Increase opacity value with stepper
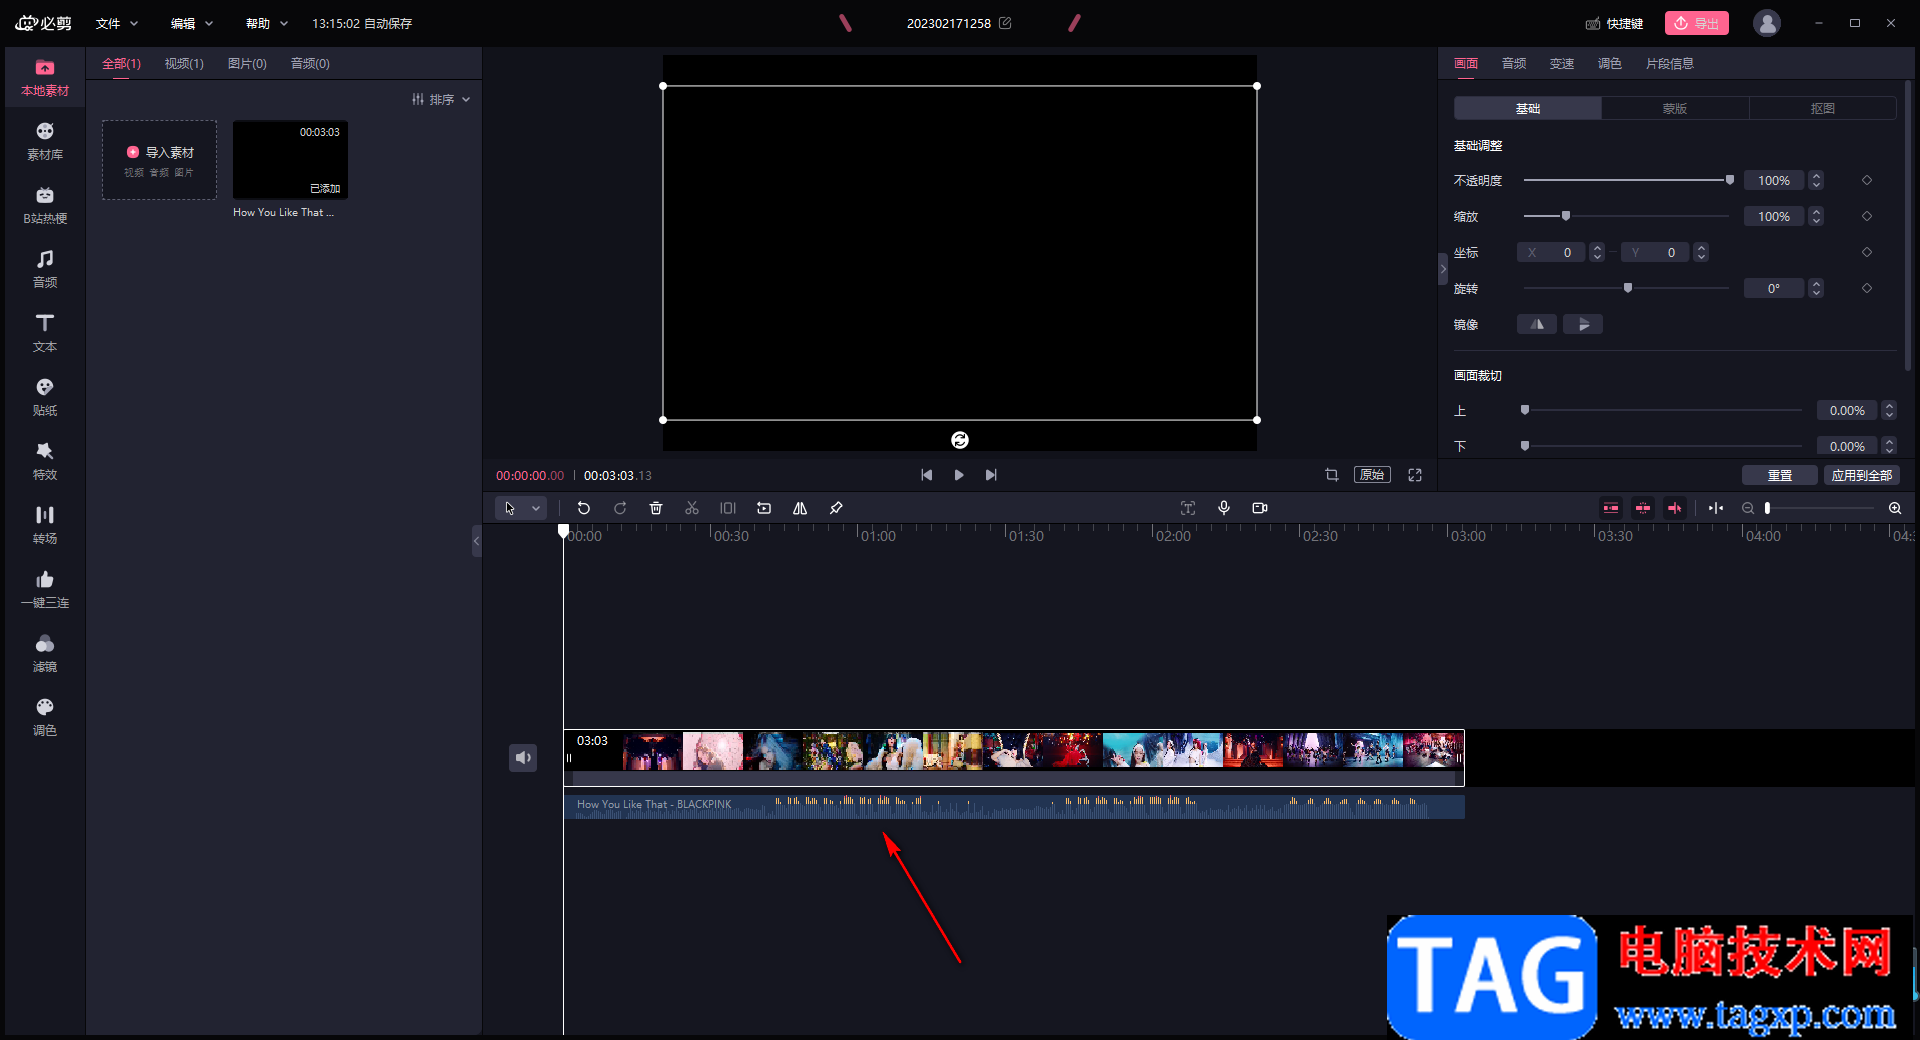1920x1040 pixels. coord(1817,176)
